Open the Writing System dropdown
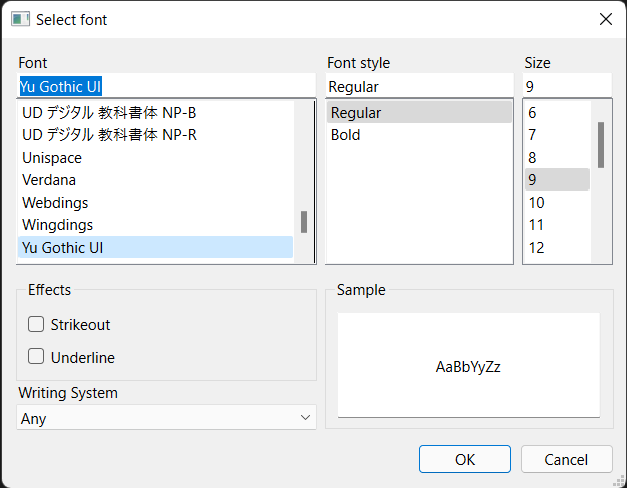627x488 pixels. (x=167, y=418)
